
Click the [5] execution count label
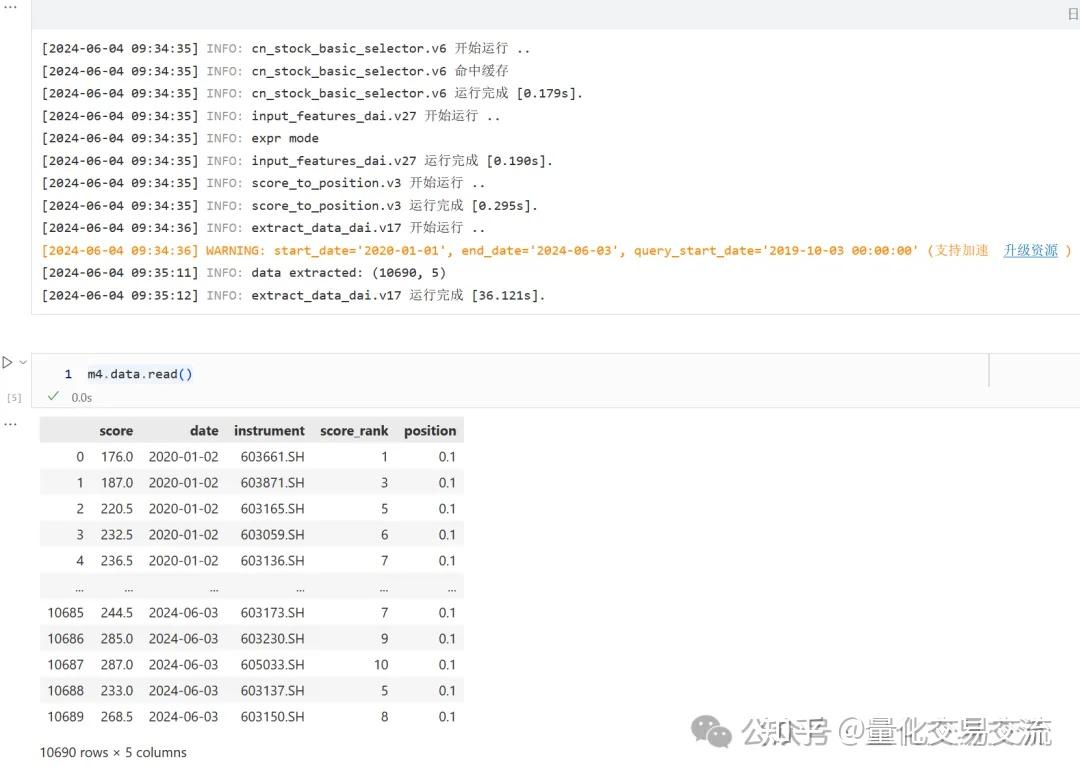point(14,397)
